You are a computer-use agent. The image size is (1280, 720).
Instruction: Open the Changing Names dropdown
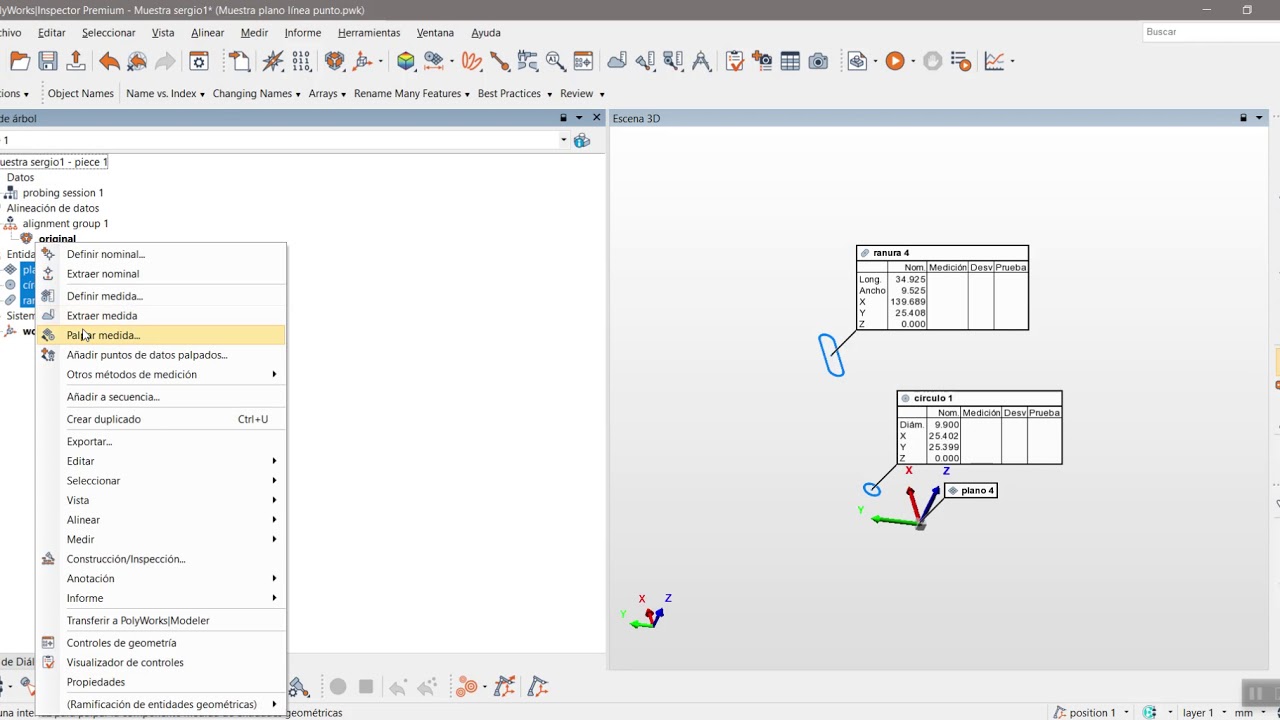pos(257,94)
